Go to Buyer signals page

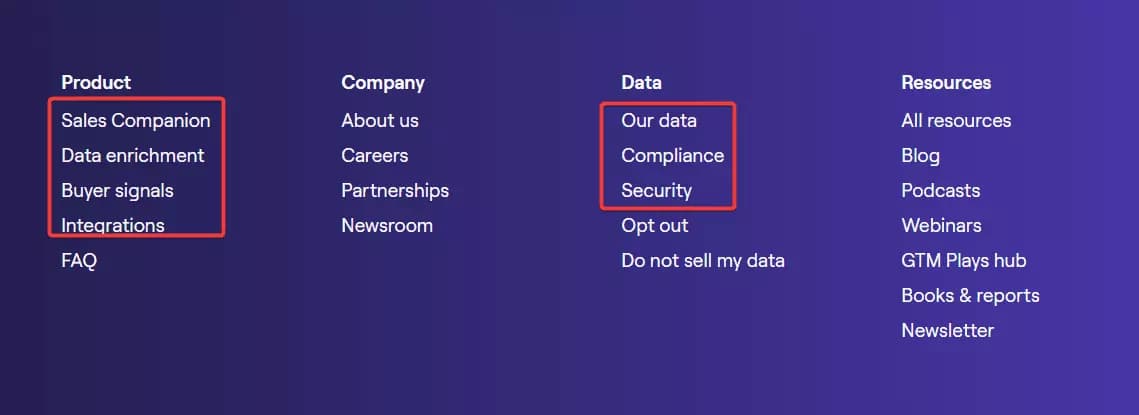pyautogui.click(x=117, y=191)
